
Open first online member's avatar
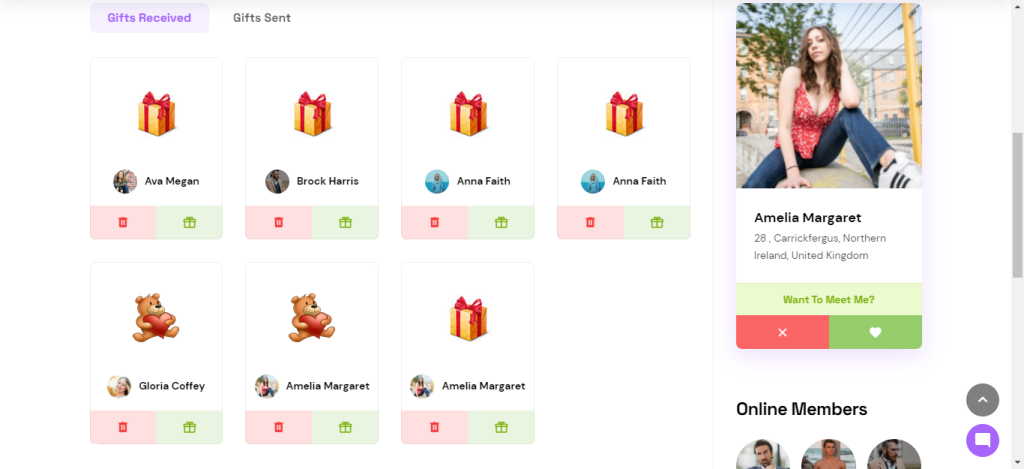(763, 457)
